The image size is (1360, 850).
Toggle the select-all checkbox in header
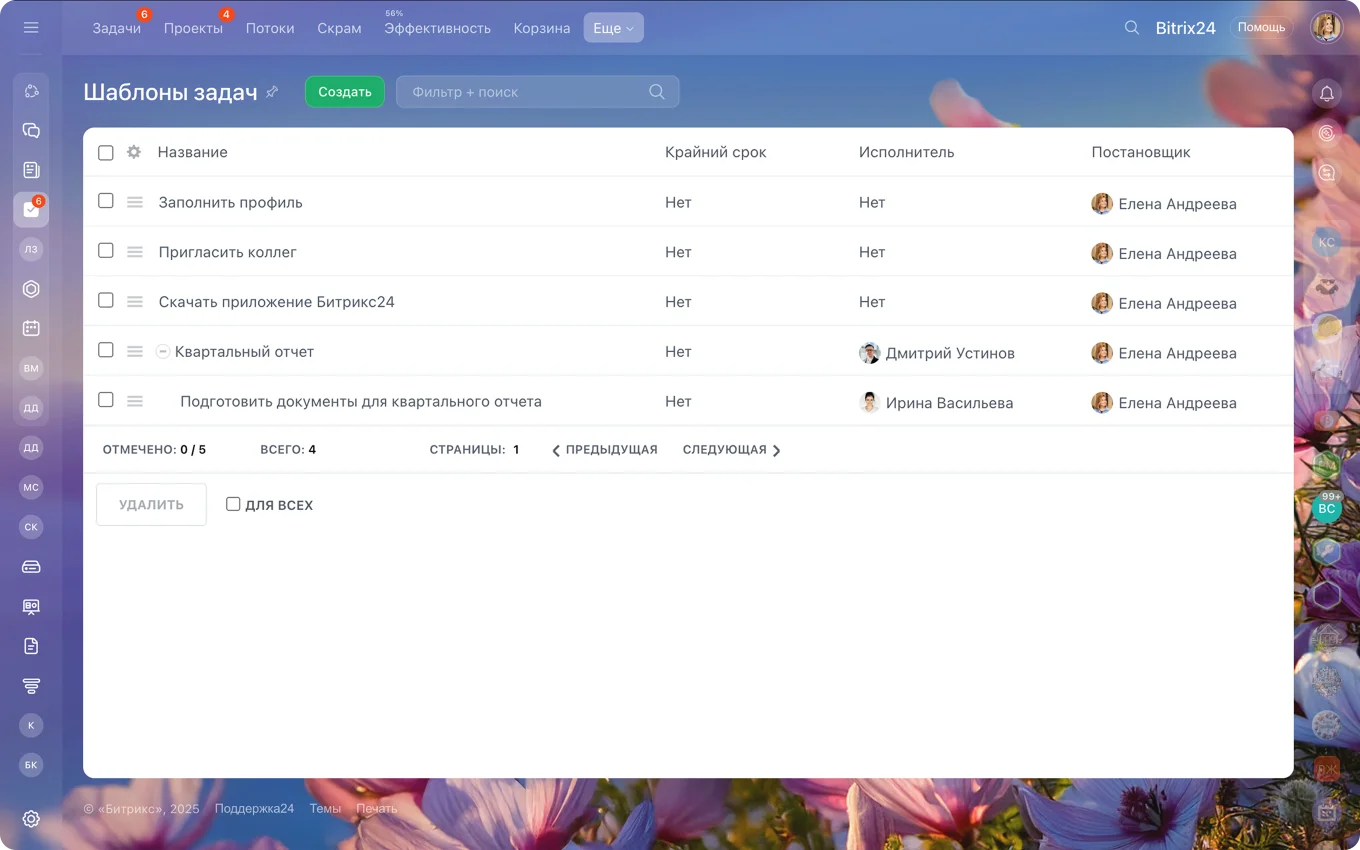coord(106,153)
